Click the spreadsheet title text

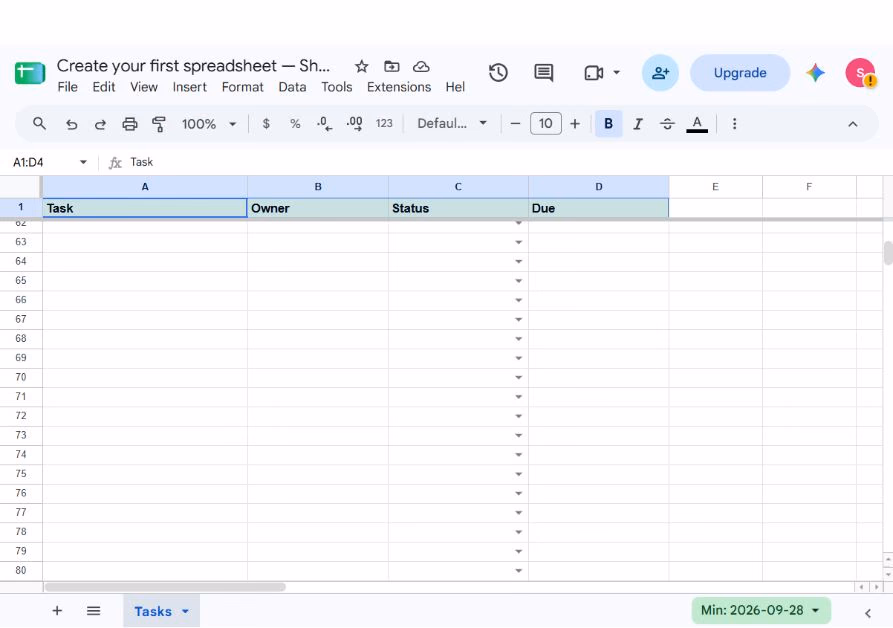193,66
